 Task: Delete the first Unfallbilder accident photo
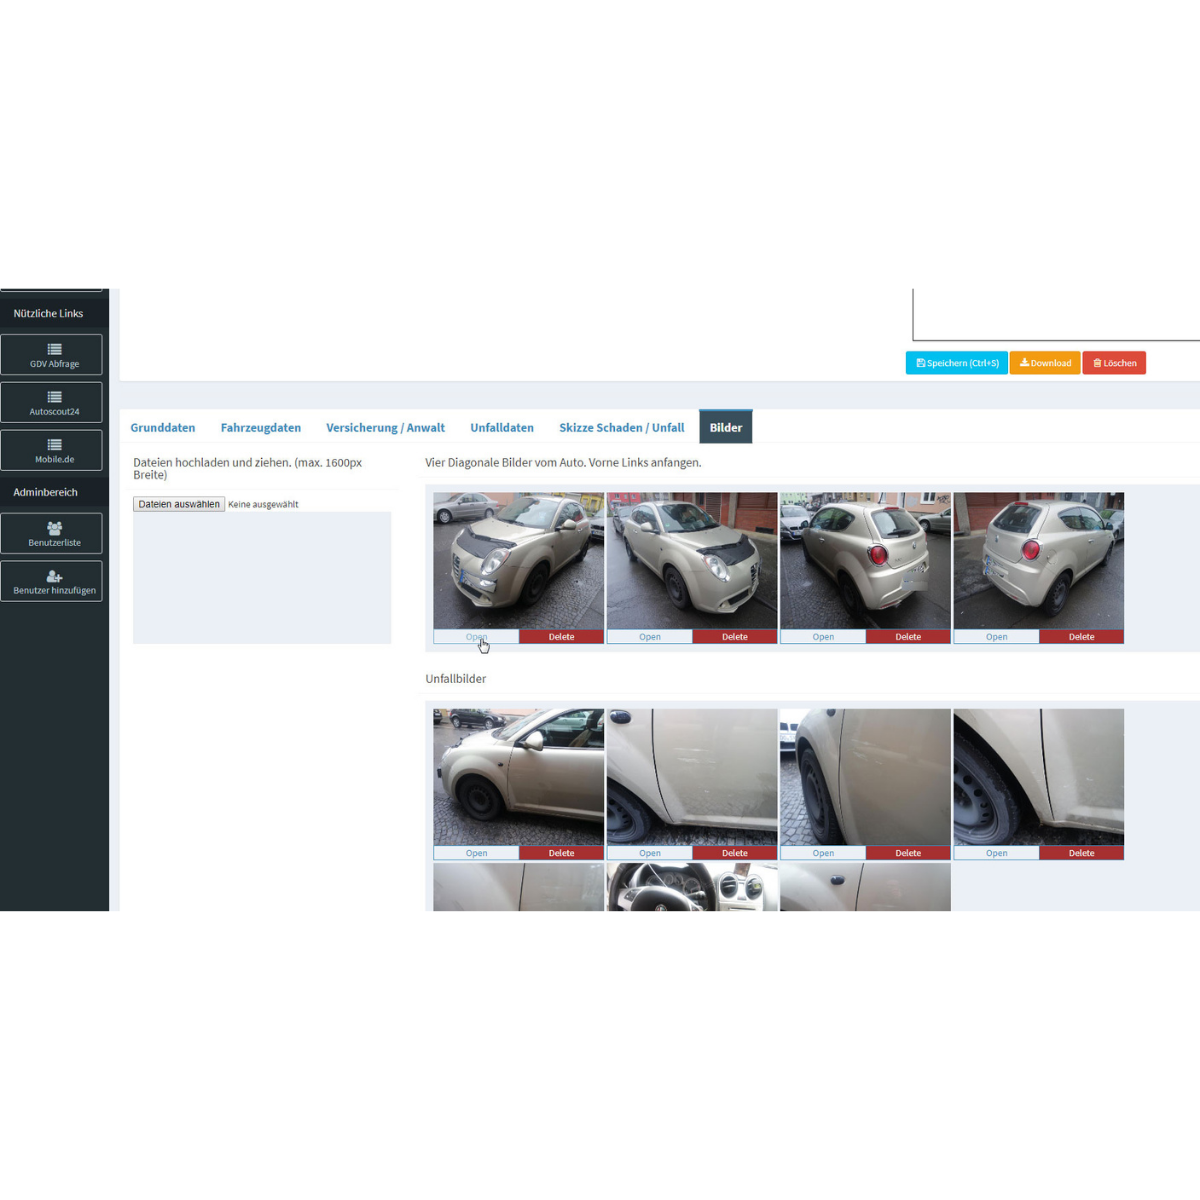561,853
